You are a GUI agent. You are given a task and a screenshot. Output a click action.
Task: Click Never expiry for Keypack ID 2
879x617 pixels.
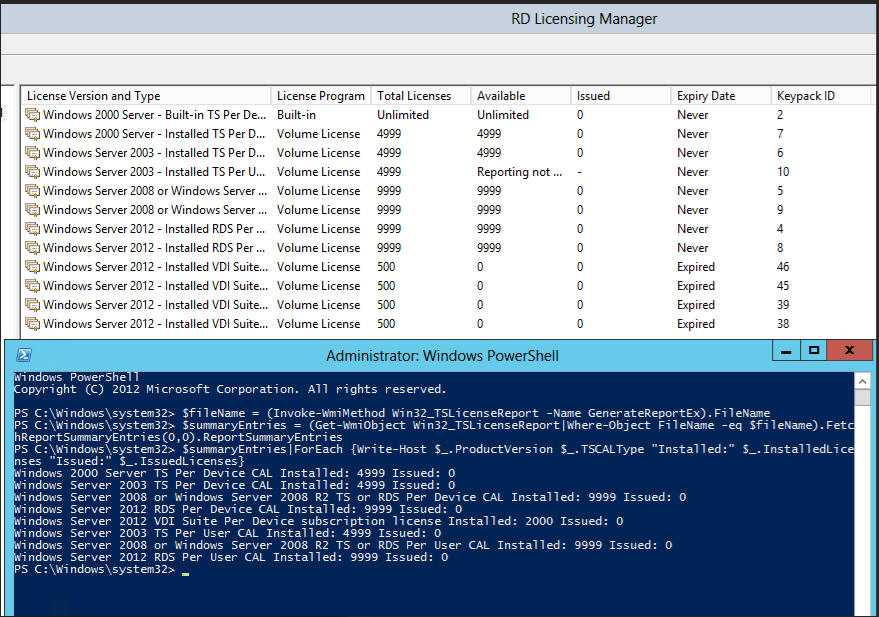point(692,115)
